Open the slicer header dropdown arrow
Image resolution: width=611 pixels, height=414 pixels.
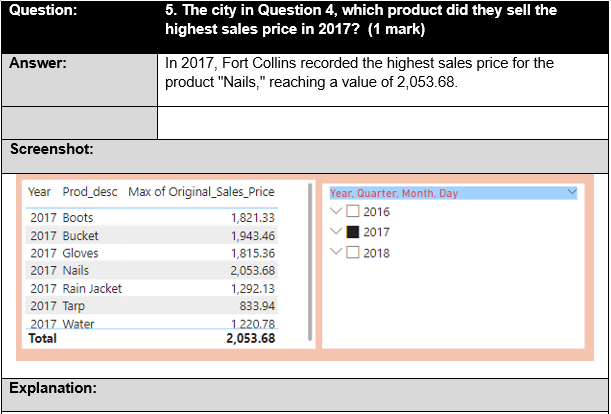tap(572, 192)
